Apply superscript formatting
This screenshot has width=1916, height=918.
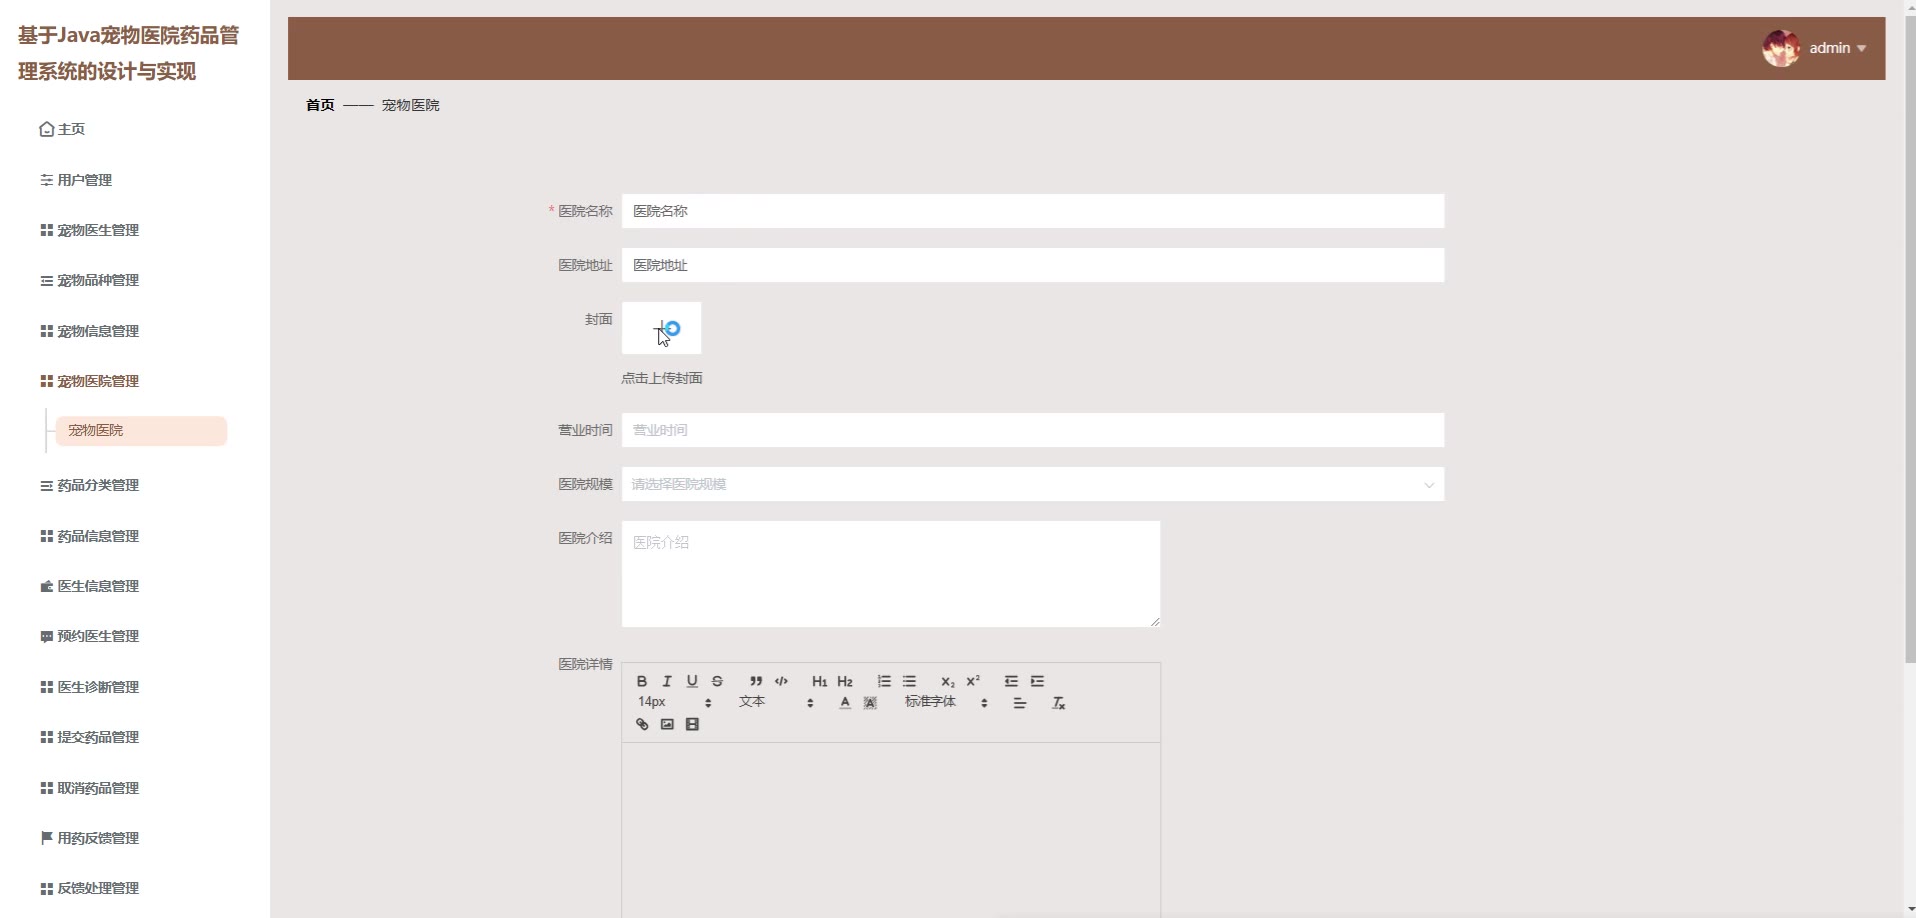[x=973, y=681]
